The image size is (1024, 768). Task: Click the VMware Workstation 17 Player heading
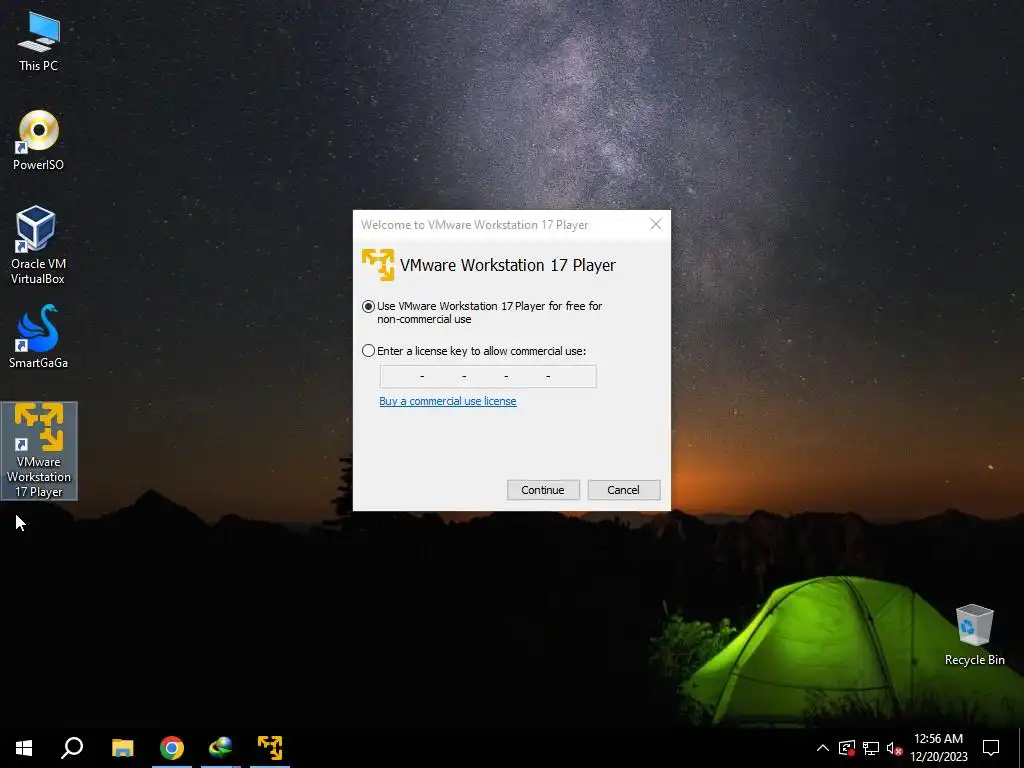pos(507,265)
